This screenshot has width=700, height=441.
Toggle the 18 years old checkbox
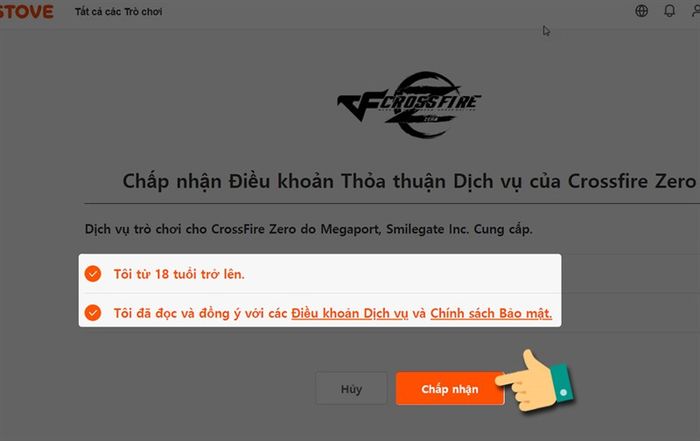[x=93, y=274]
